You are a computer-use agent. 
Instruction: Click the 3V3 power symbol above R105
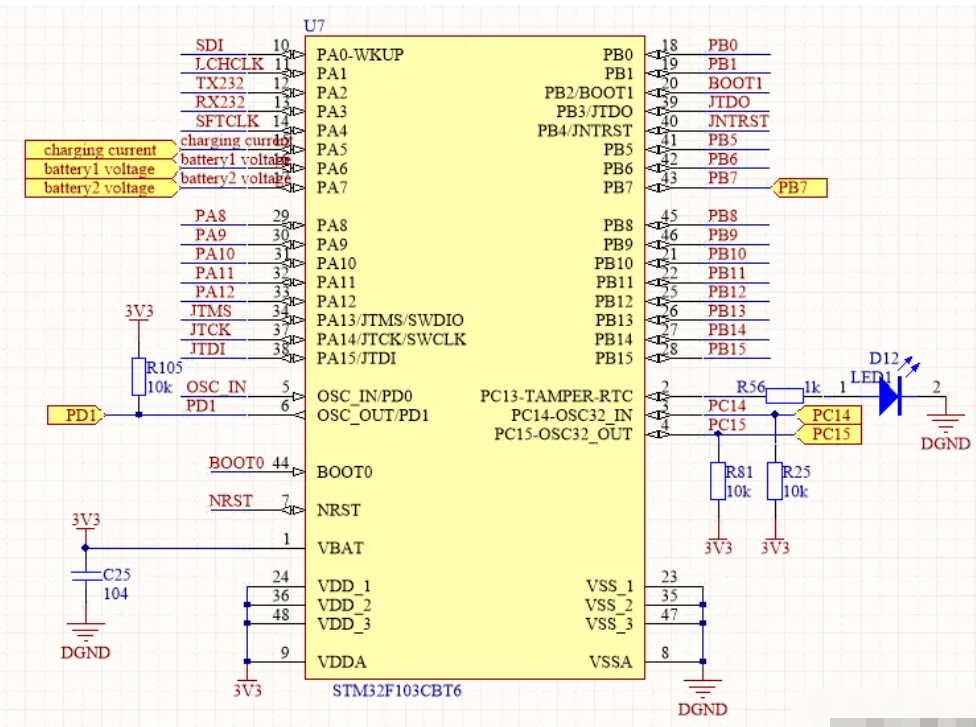139,312
